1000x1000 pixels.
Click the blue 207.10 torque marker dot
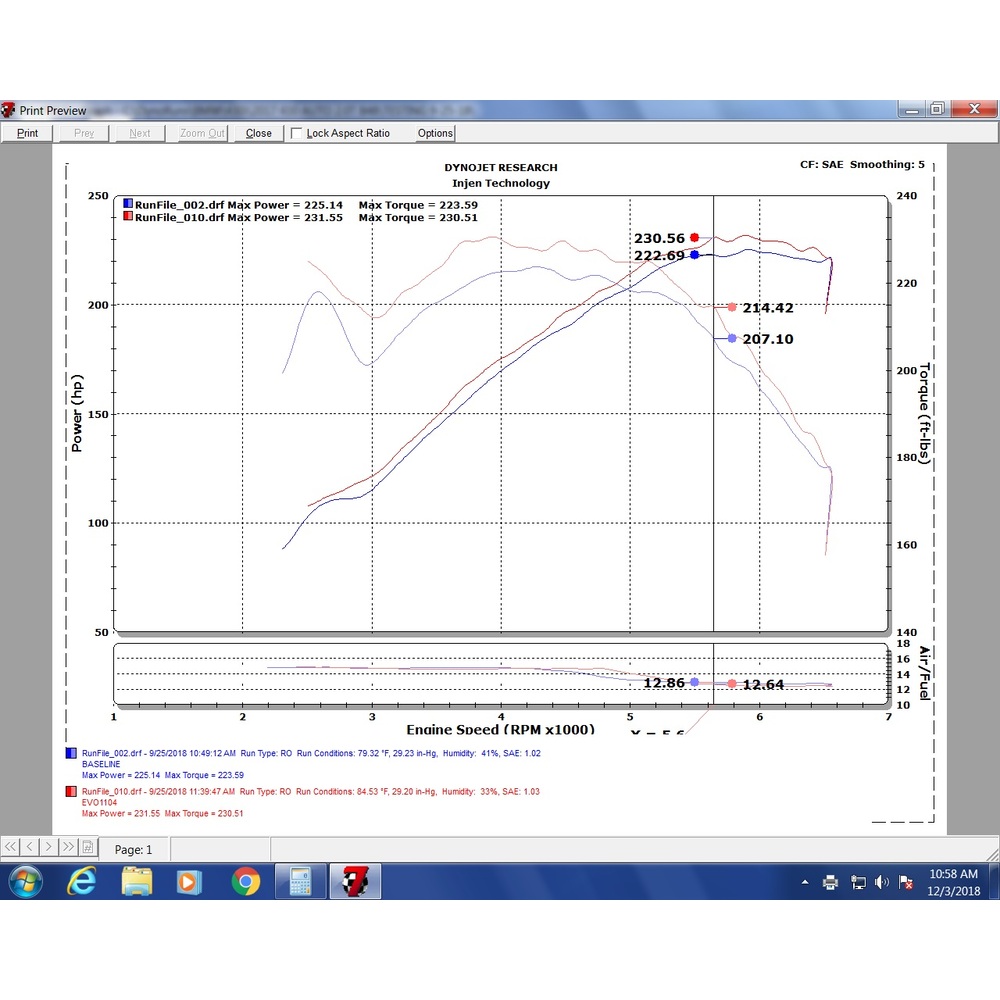(x=732, y=339)
